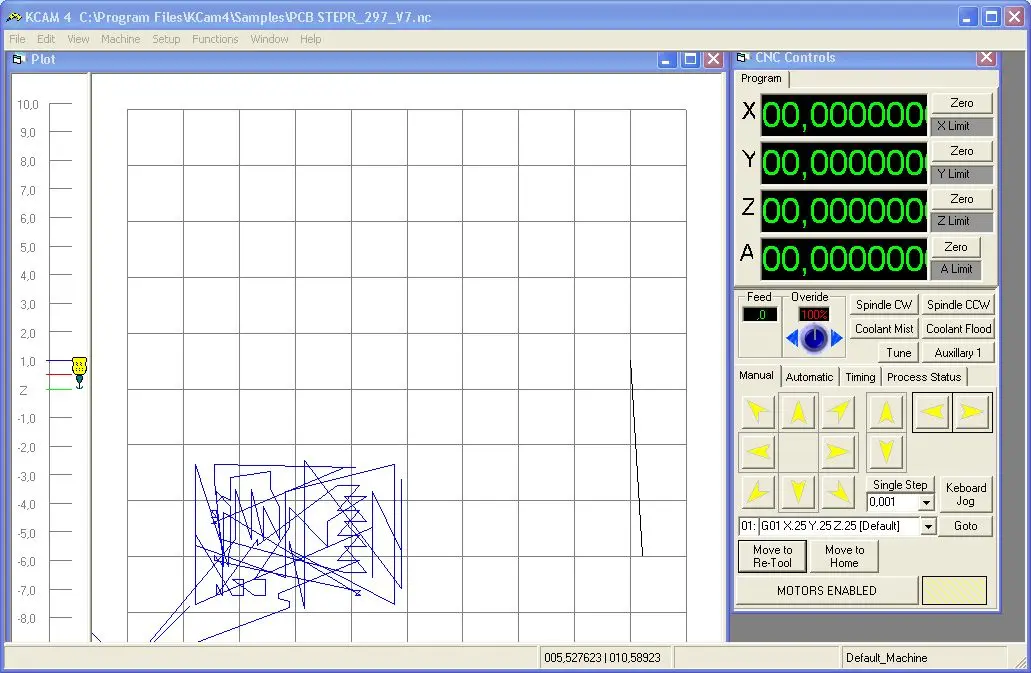Screen dimensions: 1031x673
Task: Jog X axis right with yellow arrow
Action: 838,452
